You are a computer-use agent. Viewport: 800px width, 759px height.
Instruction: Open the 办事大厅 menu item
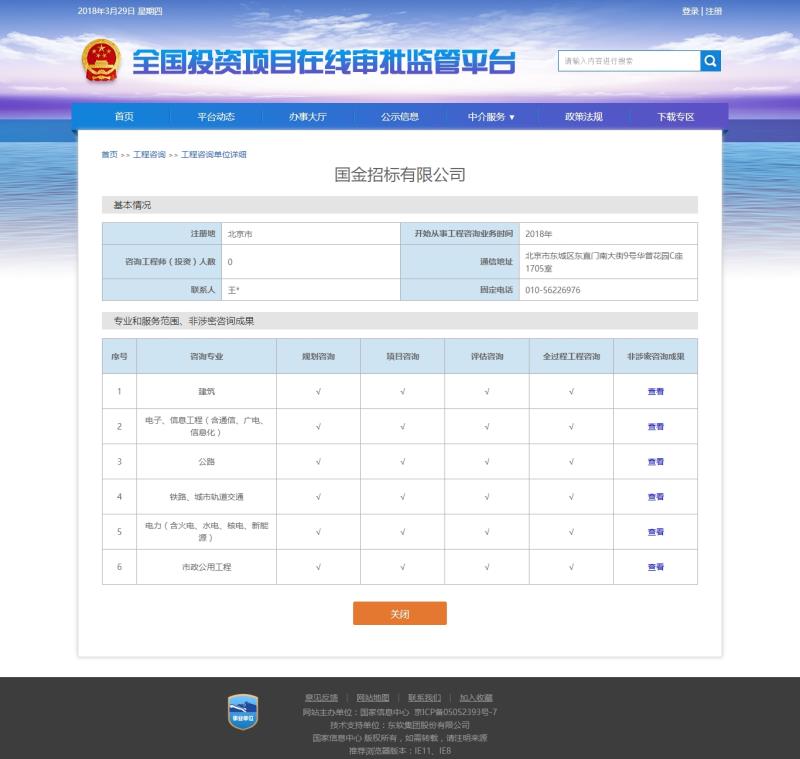[308, 117]
